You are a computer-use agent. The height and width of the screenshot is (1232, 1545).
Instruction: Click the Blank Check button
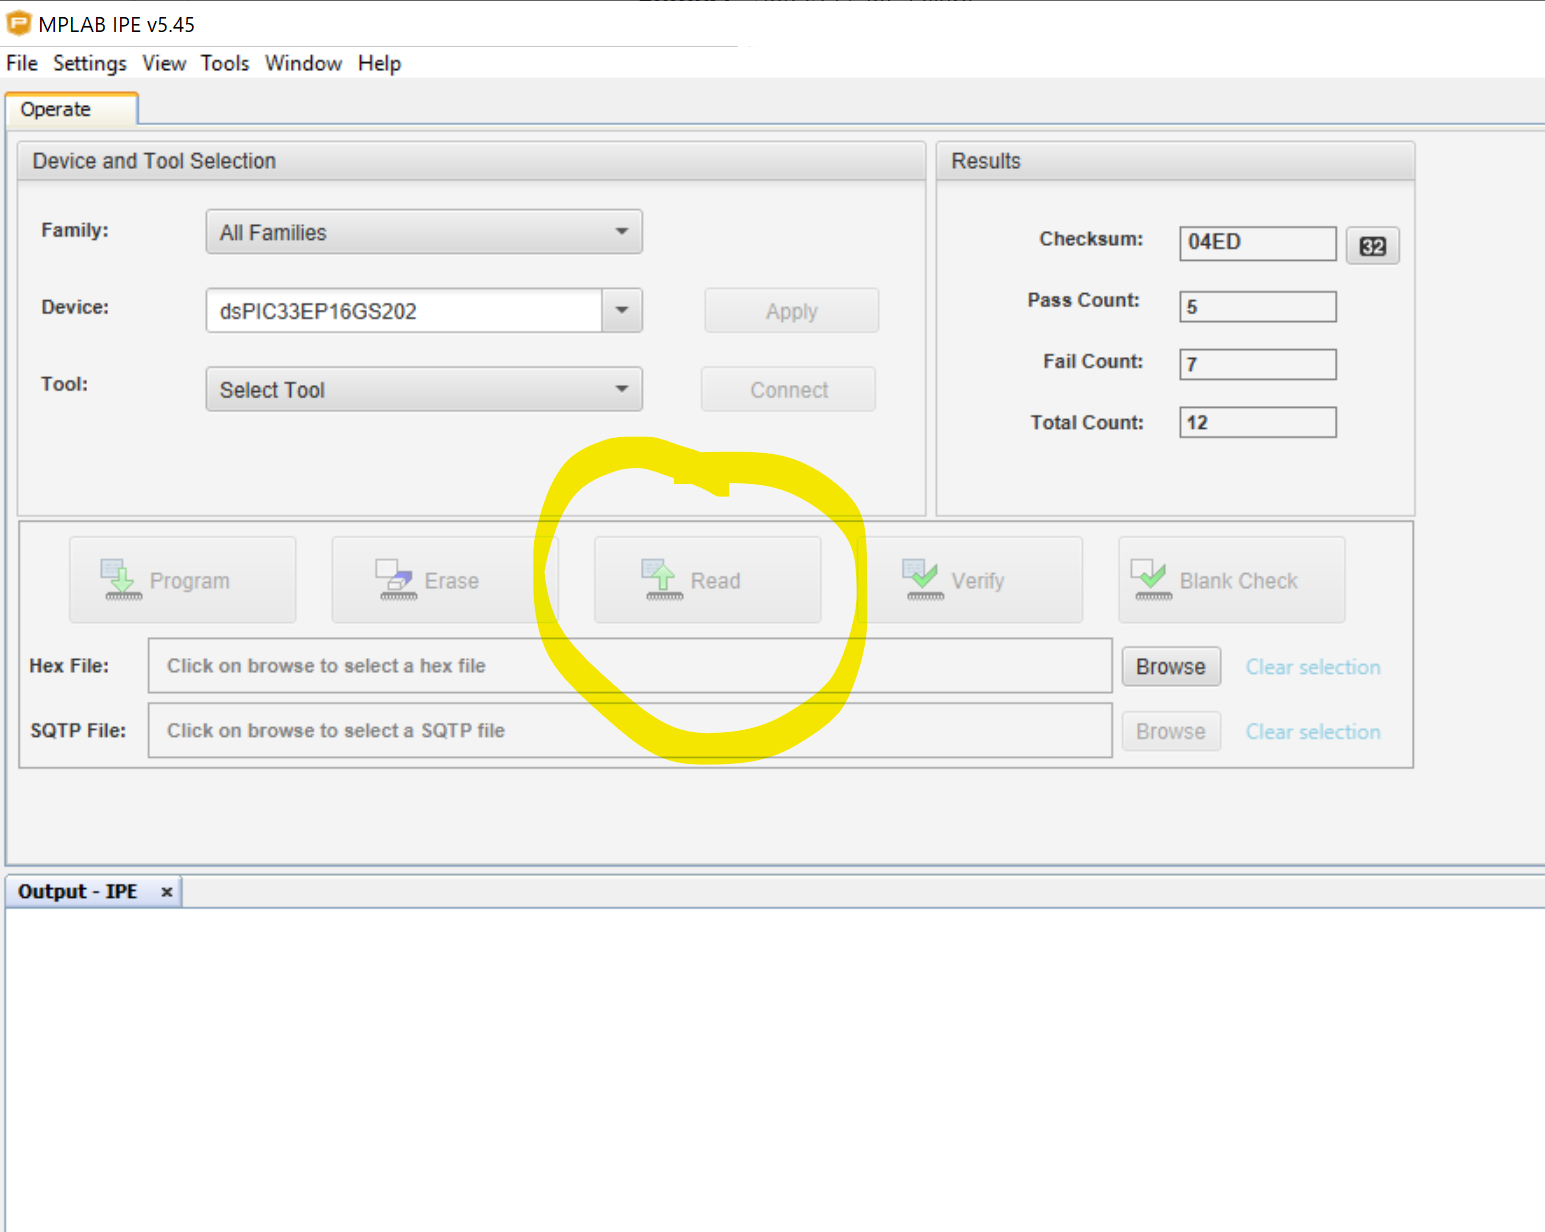(1232, 580)
